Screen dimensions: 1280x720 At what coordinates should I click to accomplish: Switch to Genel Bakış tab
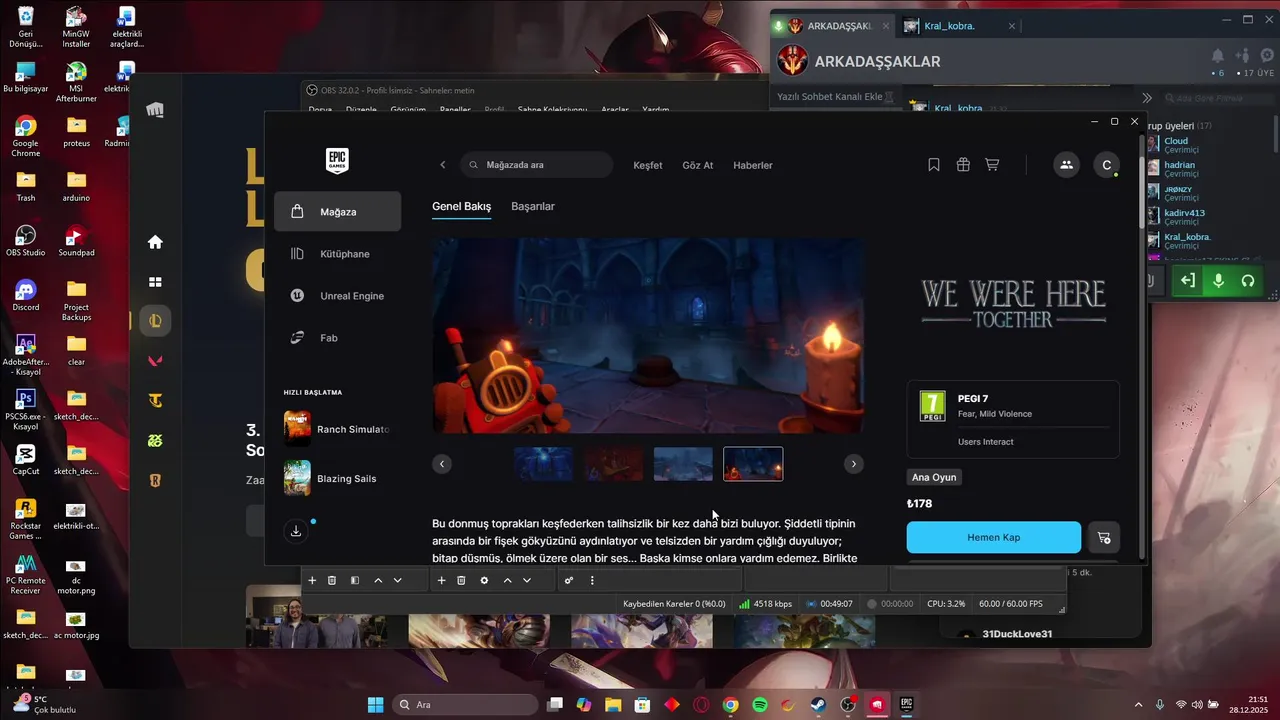click(461, 206)
